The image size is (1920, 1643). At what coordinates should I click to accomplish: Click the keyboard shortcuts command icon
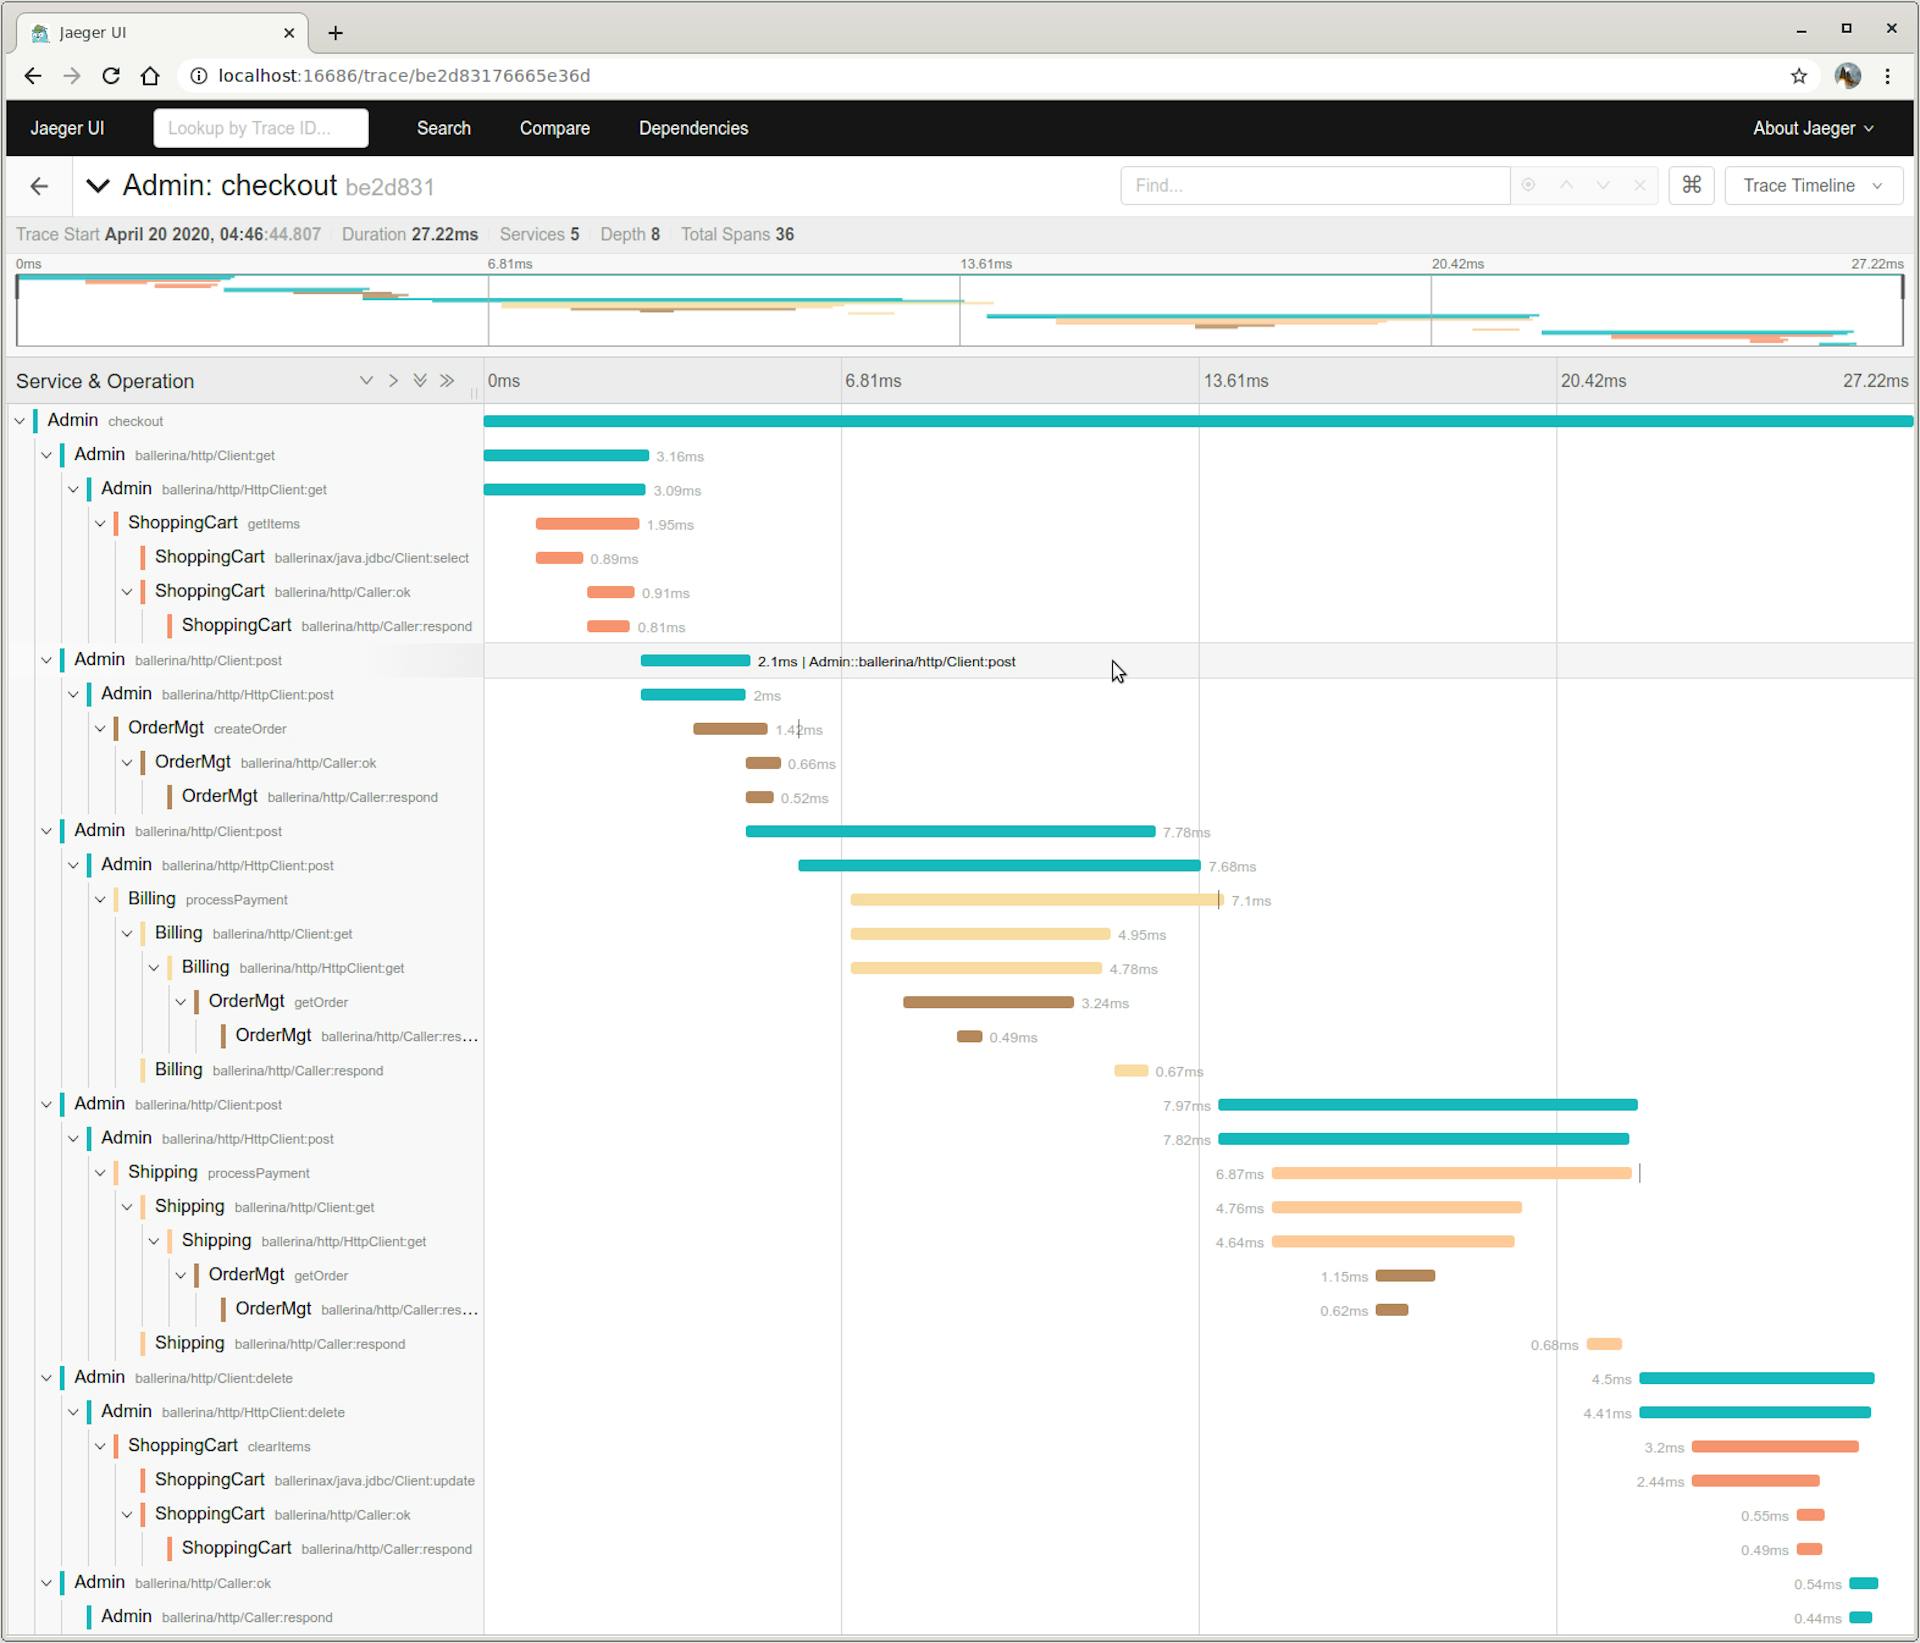pos(1691,185)
